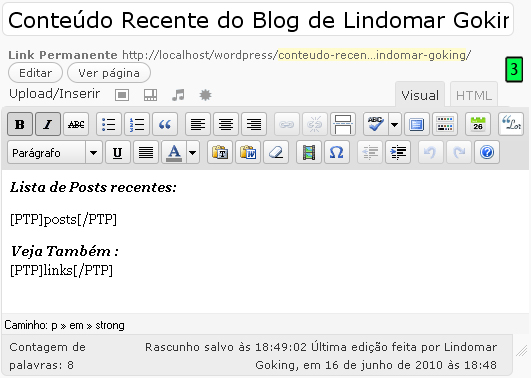
Task: Select 'p' in the Caminho path
Action: click(x=54, y=326)
